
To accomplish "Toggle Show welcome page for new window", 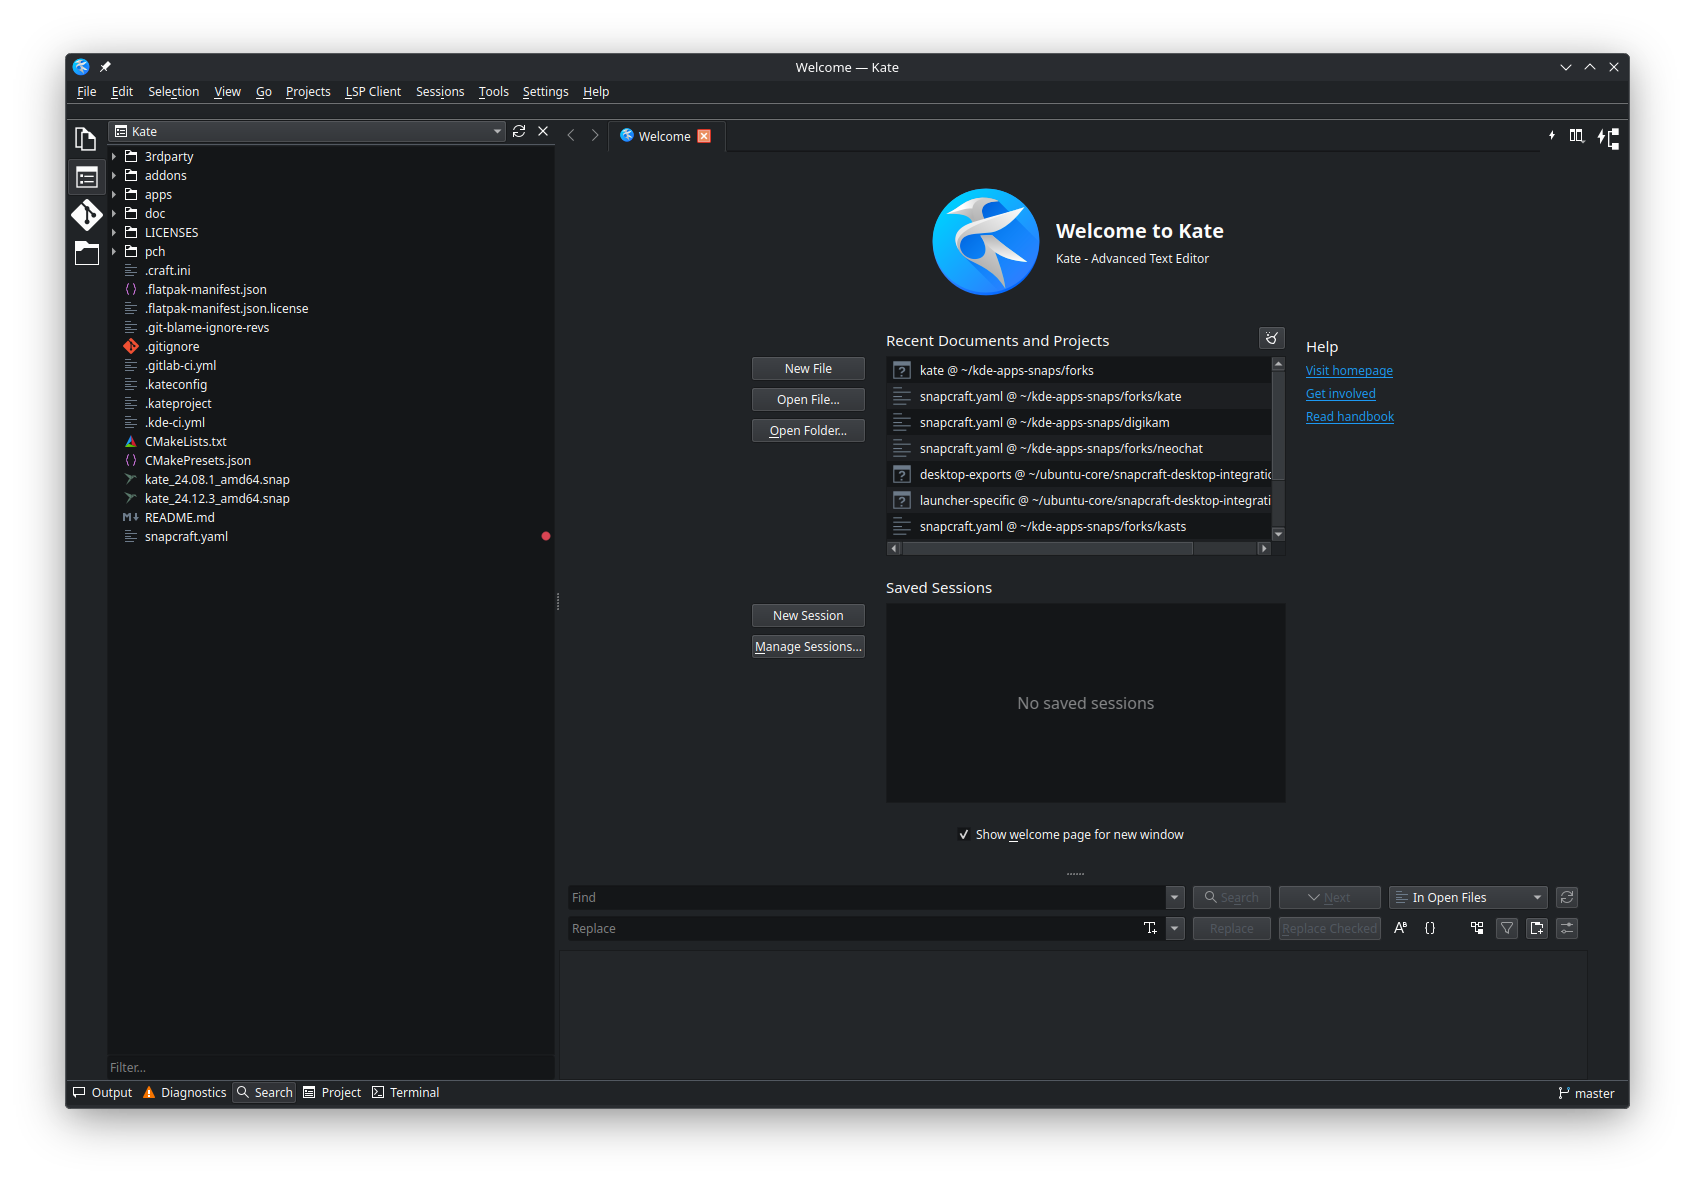I will [x=1070, y=835].
